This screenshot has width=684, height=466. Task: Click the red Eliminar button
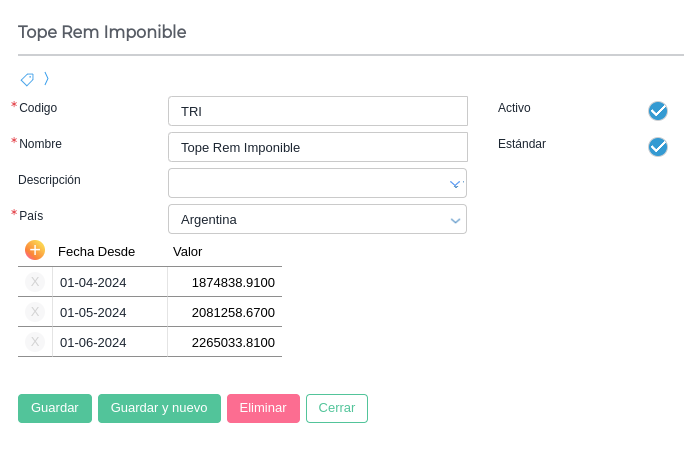[x=263, y=408]
